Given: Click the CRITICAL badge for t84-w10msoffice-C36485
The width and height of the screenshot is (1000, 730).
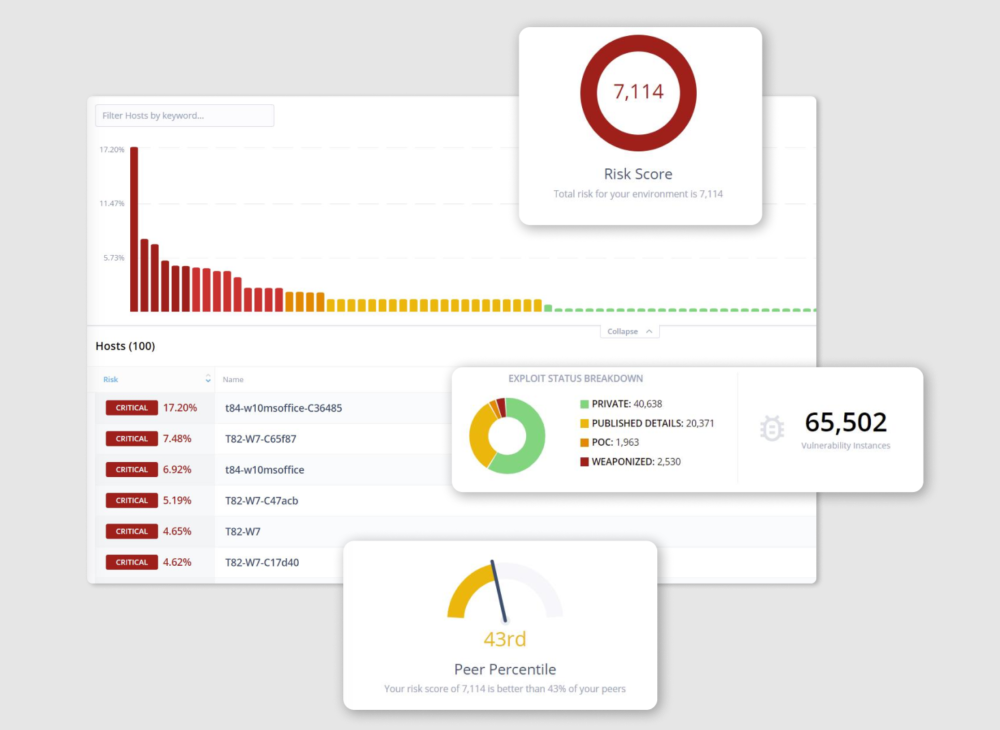Looking at the screenshot, I should pos(131,408).
